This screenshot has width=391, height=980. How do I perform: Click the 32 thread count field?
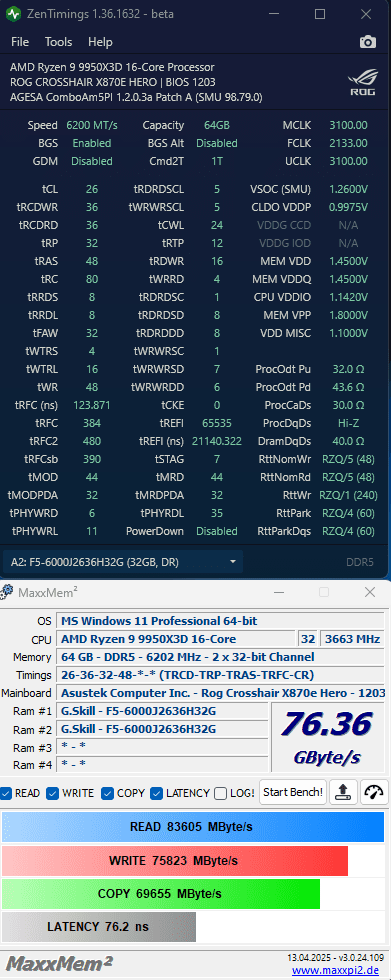[308, 639]
